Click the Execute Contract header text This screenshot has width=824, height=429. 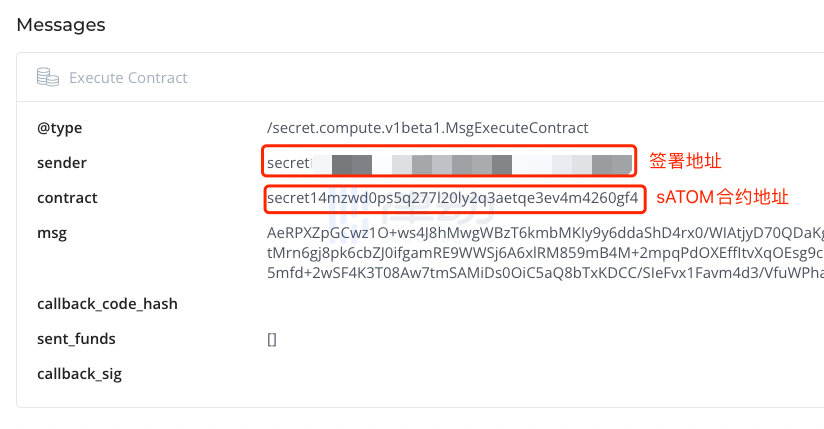point(128,77)
